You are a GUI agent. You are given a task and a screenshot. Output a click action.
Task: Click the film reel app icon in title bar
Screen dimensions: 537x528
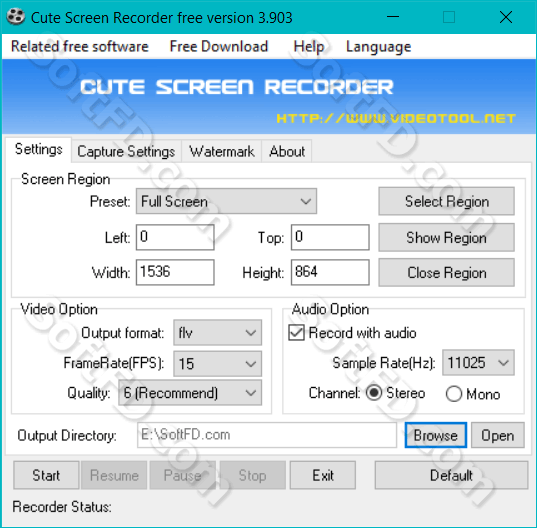16,16
